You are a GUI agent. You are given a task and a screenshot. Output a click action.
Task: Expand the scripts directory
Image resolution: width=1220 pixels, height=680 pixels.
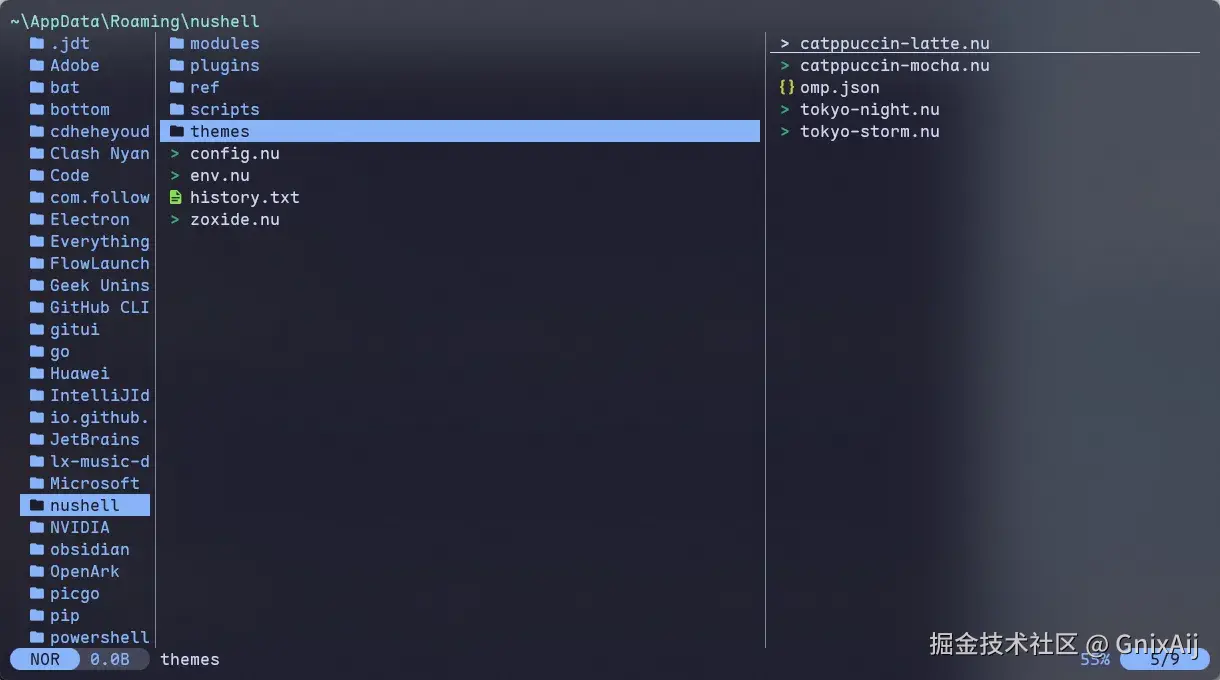pyautogui.click(x=224, y=109)
